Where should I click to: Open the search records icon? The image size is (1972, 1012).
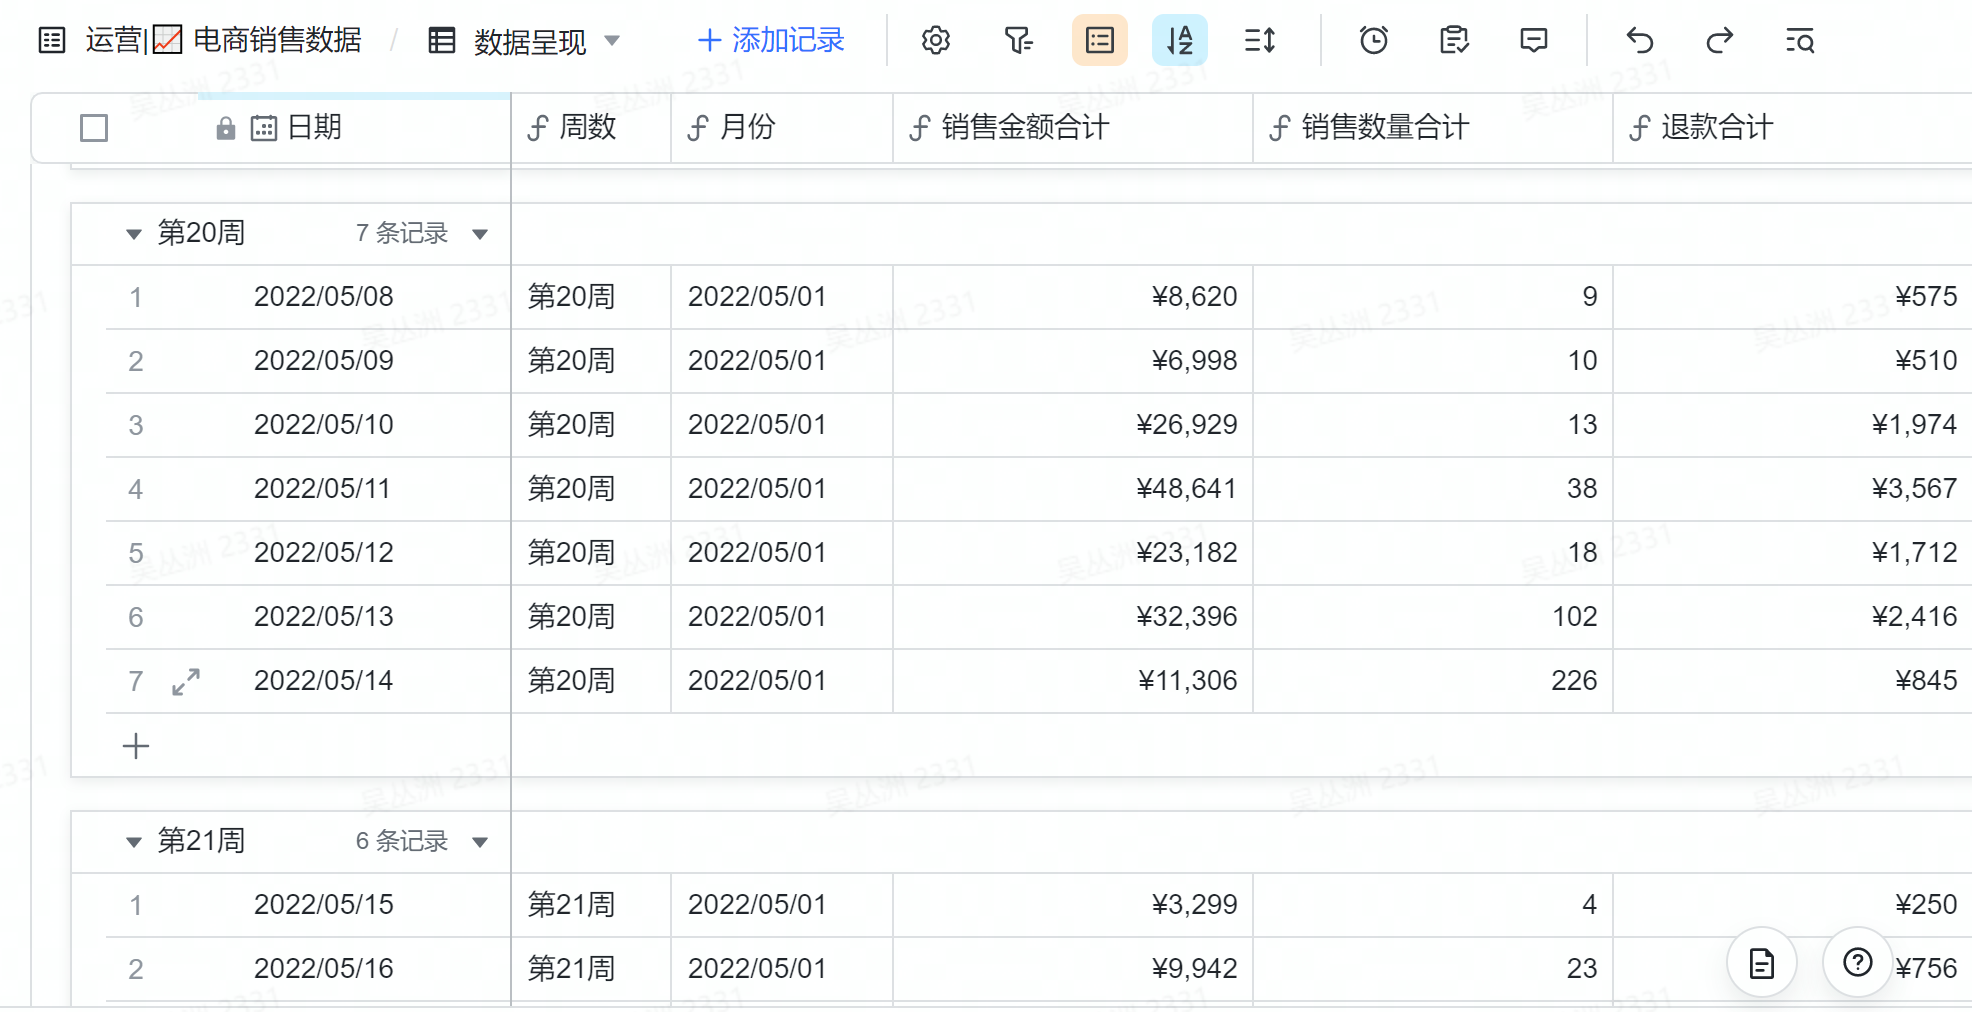click(1799, 41)
